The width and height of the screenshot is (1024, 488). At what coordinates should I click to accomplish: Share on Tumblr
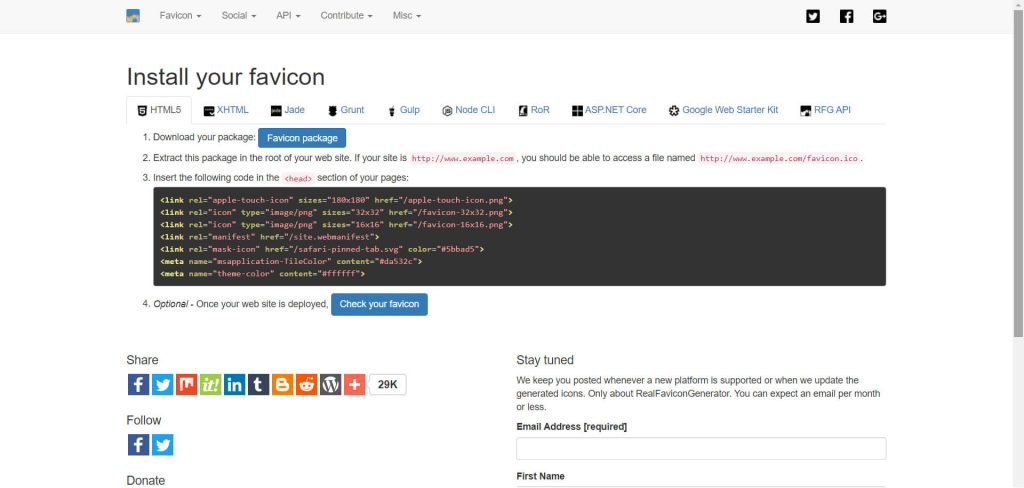(x=259, y=384)
